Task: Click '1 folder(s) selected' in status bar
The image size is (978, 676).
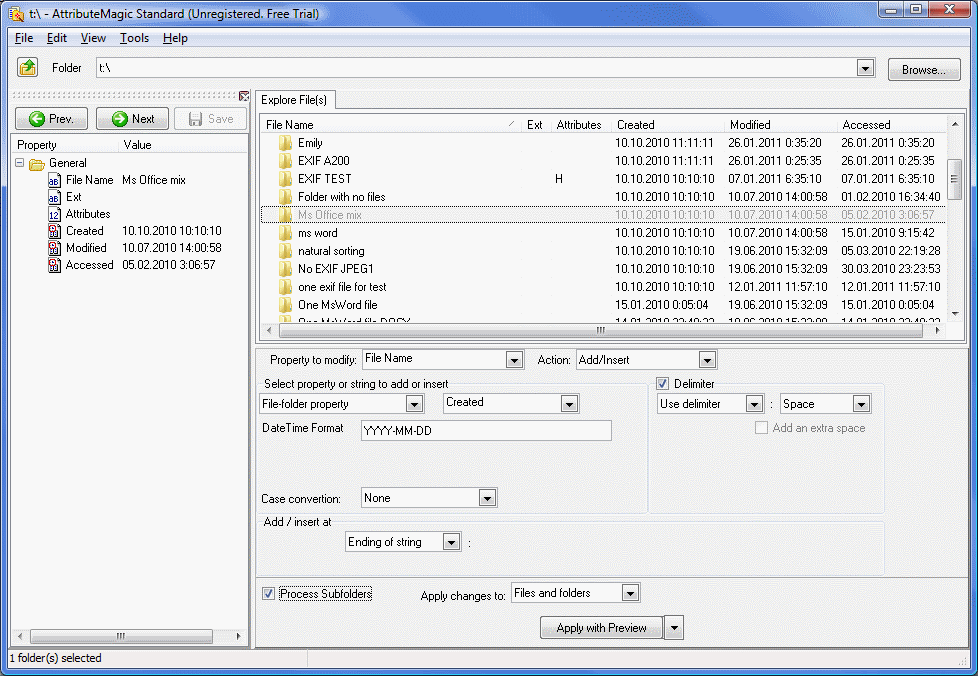Action: 56,658
